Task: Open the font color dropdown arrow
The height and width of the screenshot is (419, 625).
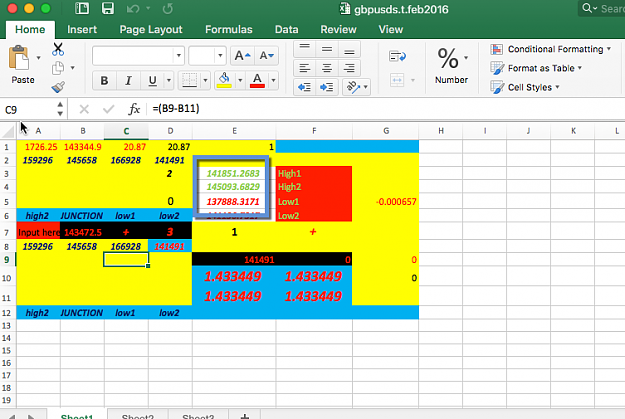Action: [x=273, y=81]
